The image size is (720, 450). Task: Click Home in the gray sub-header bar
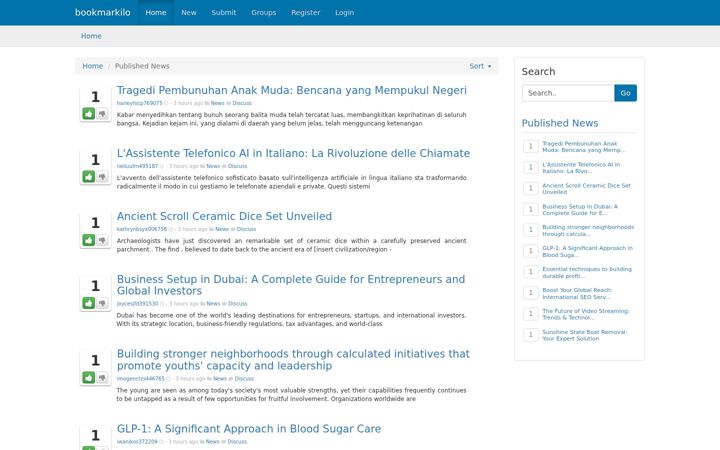[91, 36]
